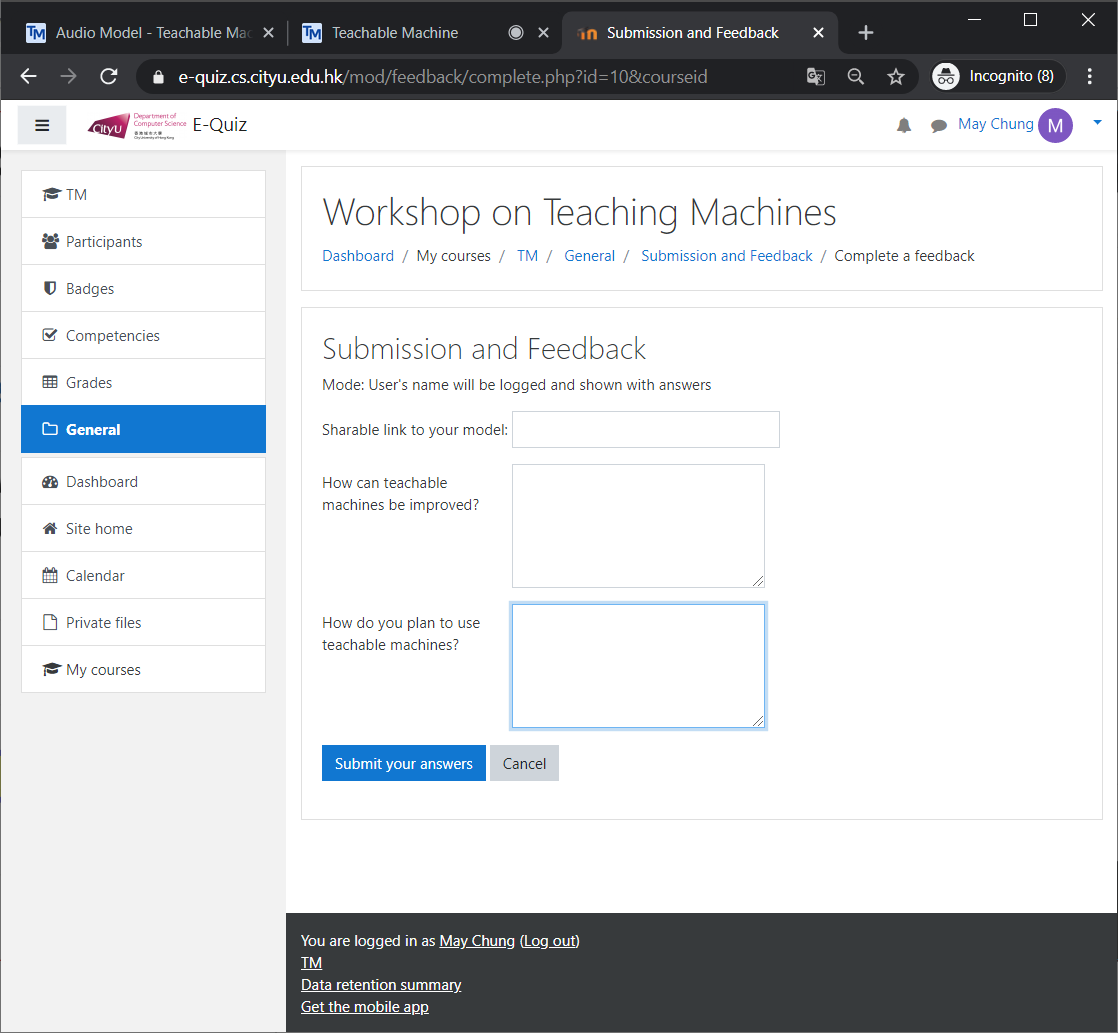Screen dimensions: 1118x1033
Task: Expand the user menu dropdown arrow
Action: (x=1097, y=123)
